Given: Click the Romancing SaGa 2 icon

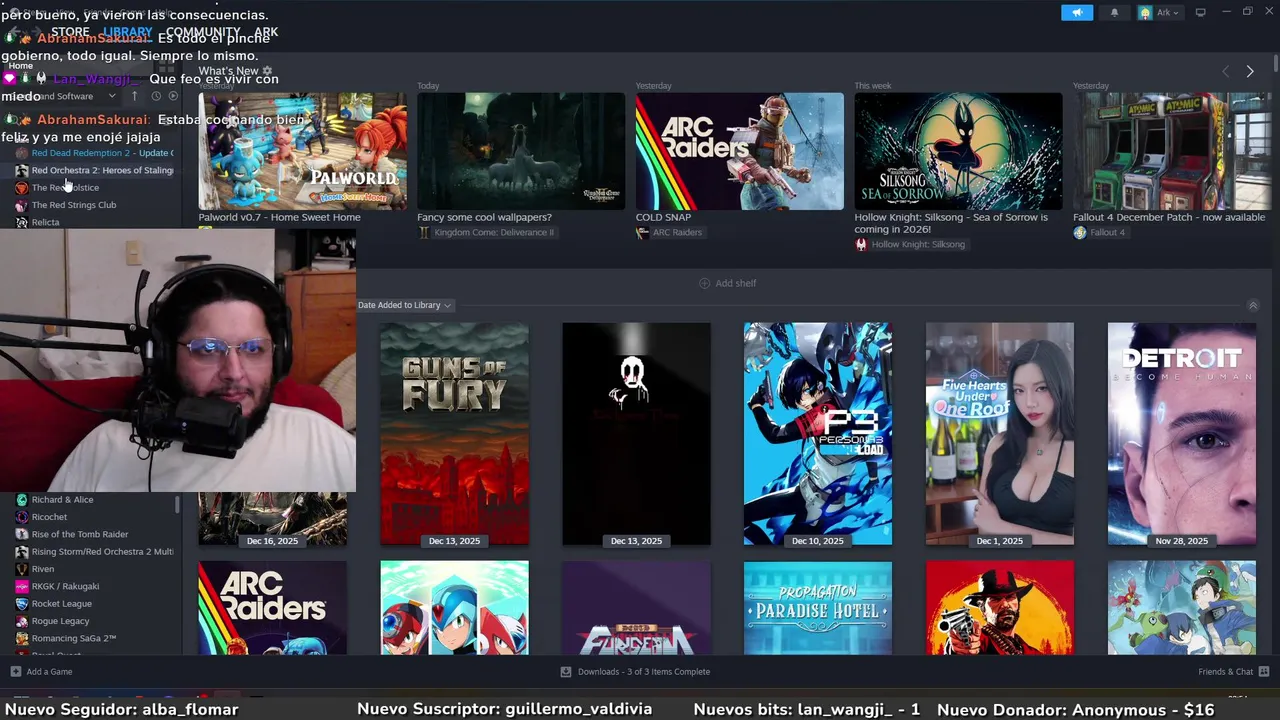Looking at the screenshot, I should pos(22,638).
